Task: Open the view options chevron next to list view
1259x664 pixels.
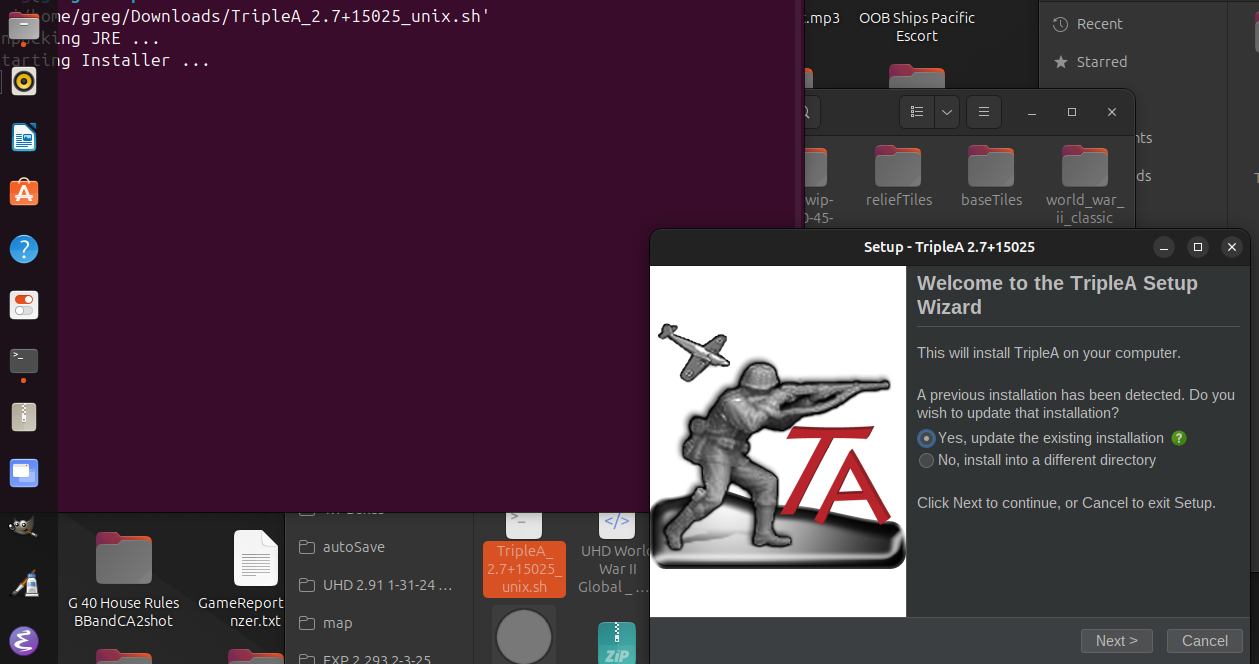Action: pos(946,112)
